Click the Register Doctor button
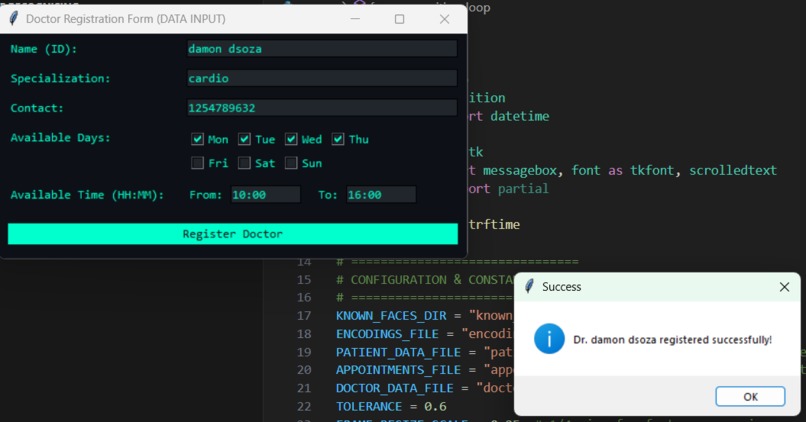Viewport: 806px width, 422px height. (x=233, y=234)
